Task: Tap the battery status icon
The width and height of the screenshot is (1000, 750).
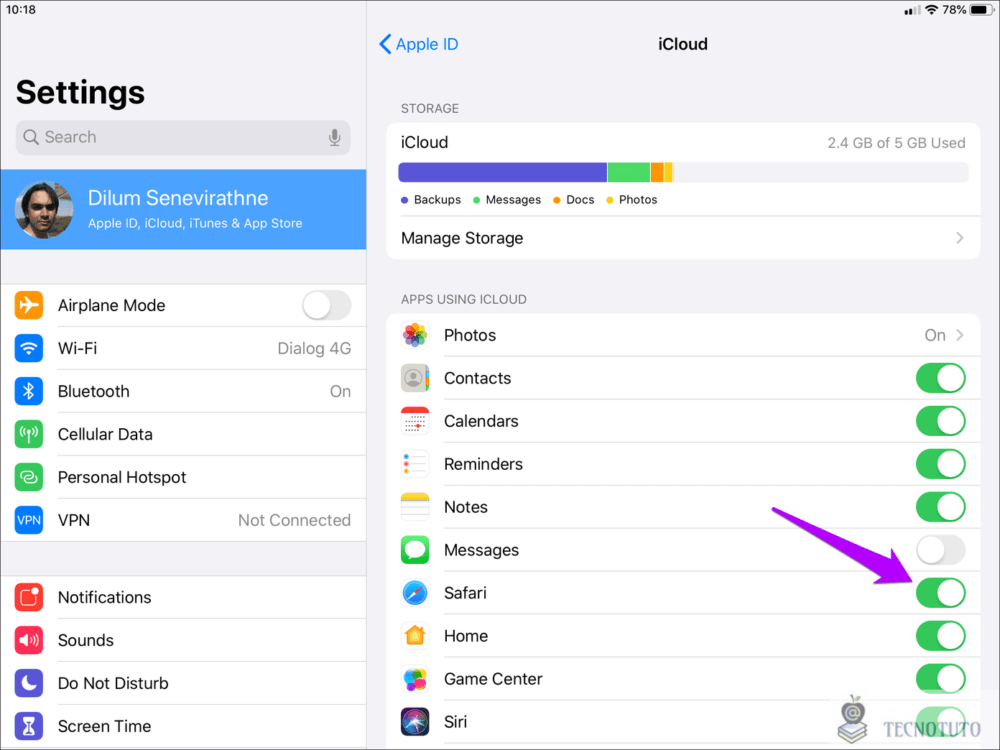Action: pos(981,10)
